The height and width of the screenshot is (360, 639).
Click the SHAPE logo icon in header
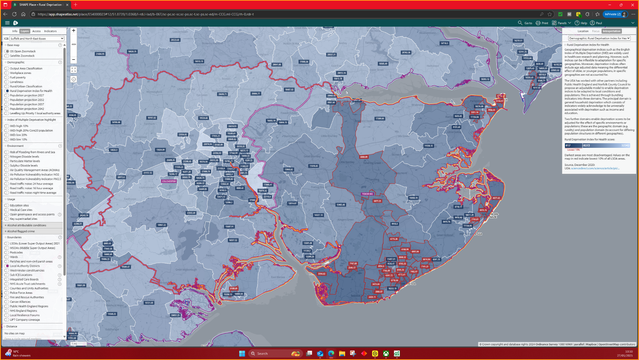15,23
